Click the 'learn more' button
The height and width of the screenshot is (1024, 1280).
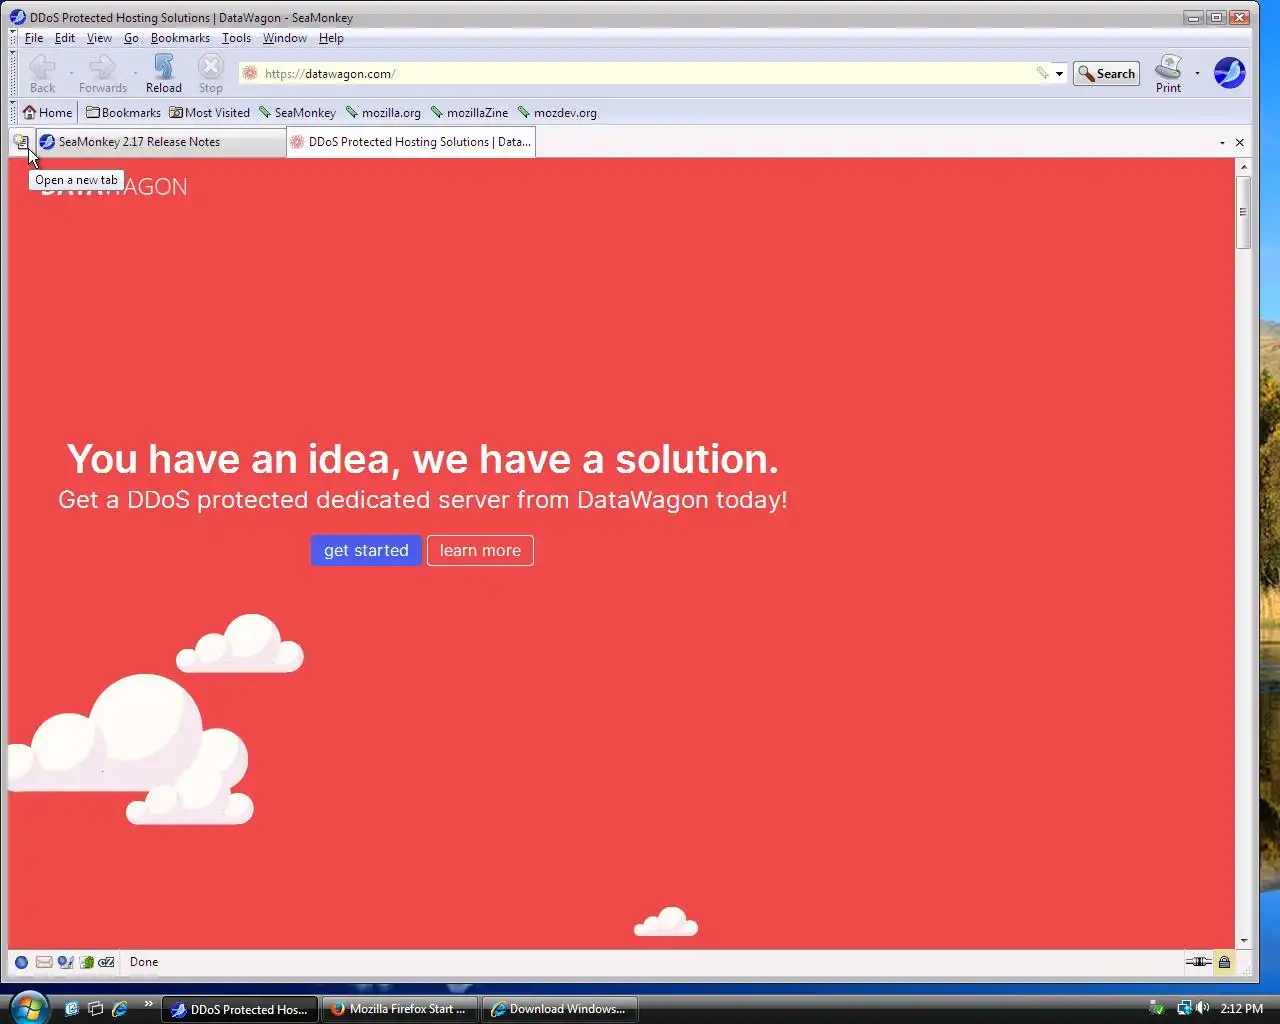tap(480, 550)
